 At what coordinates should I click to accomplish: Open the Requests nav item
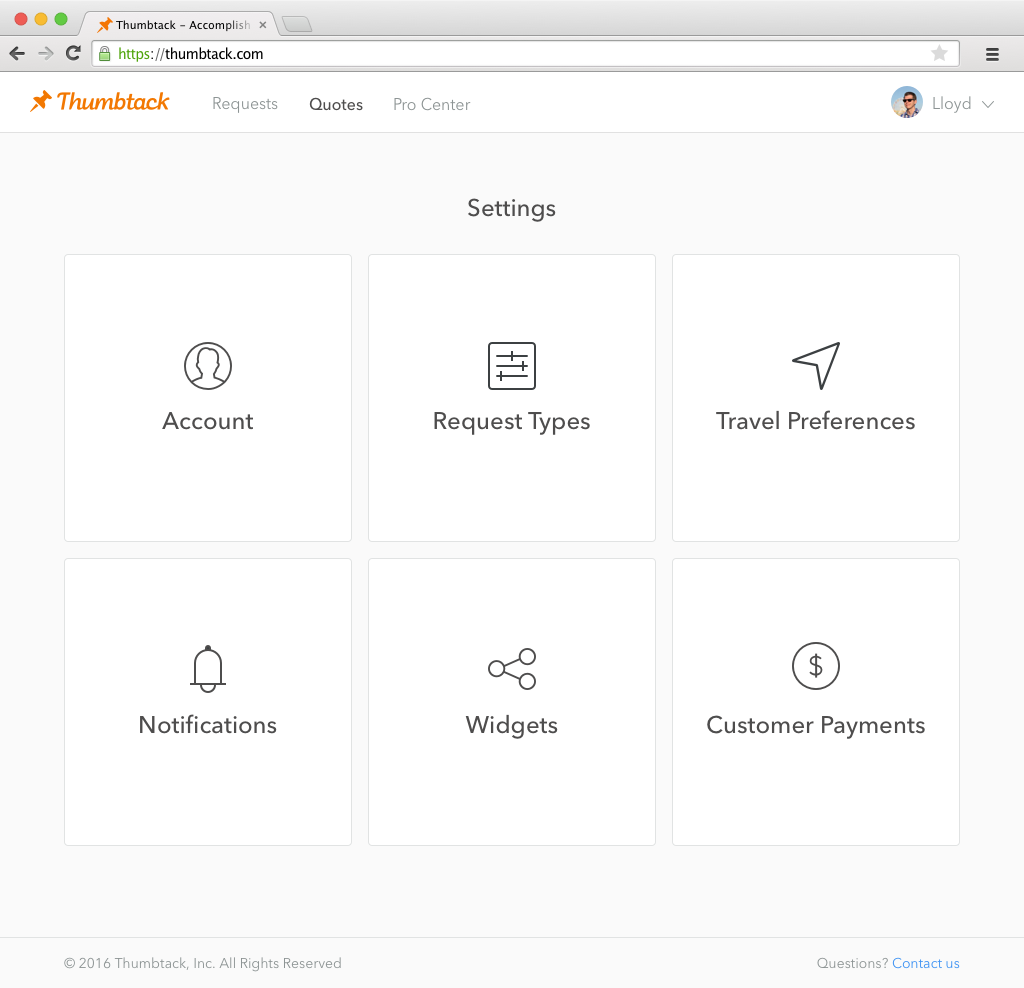pos(245,104)
